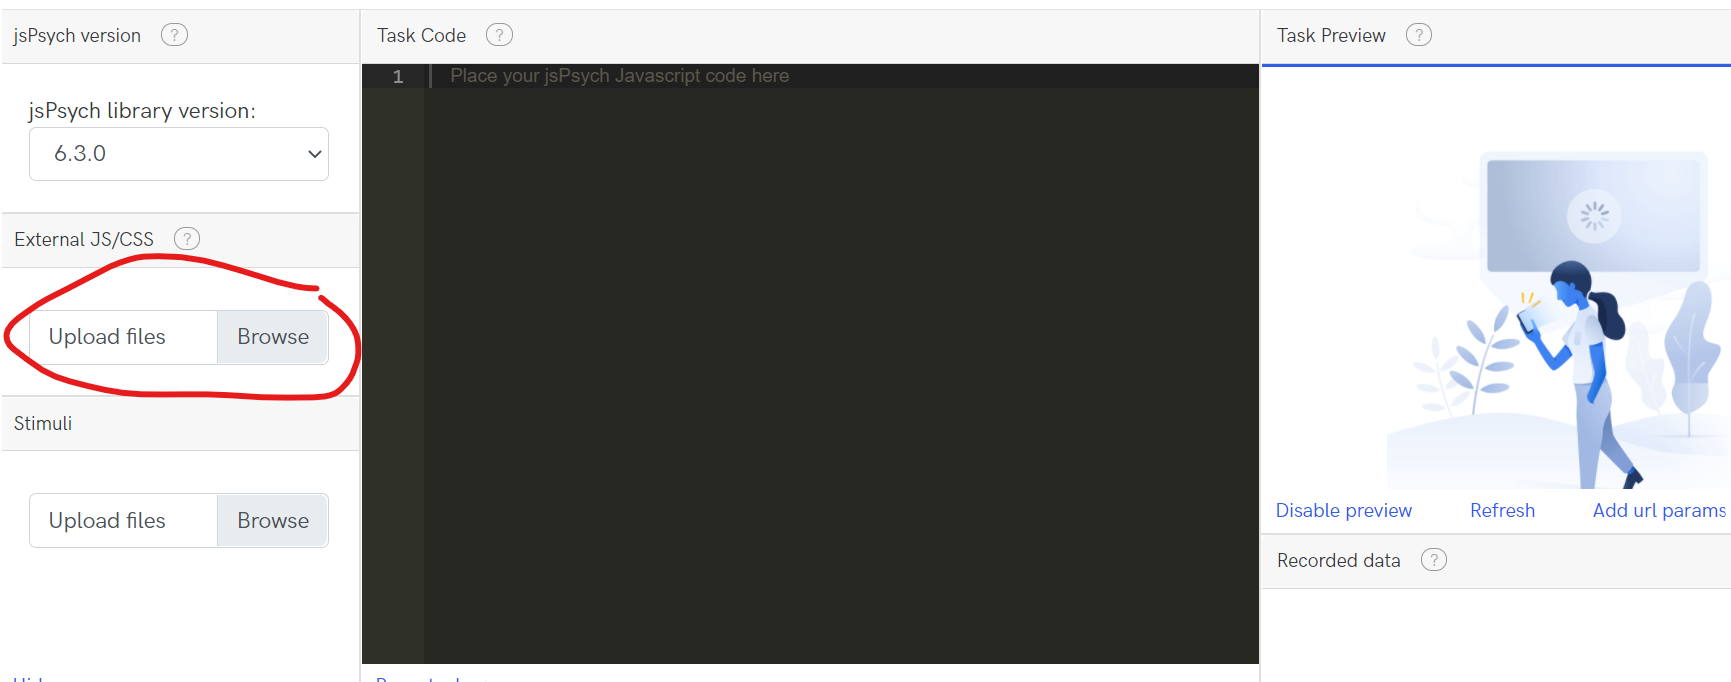This screenshot has width=1731, height=682.
Task: Click Upload files field under Stimuli
Action: tap(124, 521)
